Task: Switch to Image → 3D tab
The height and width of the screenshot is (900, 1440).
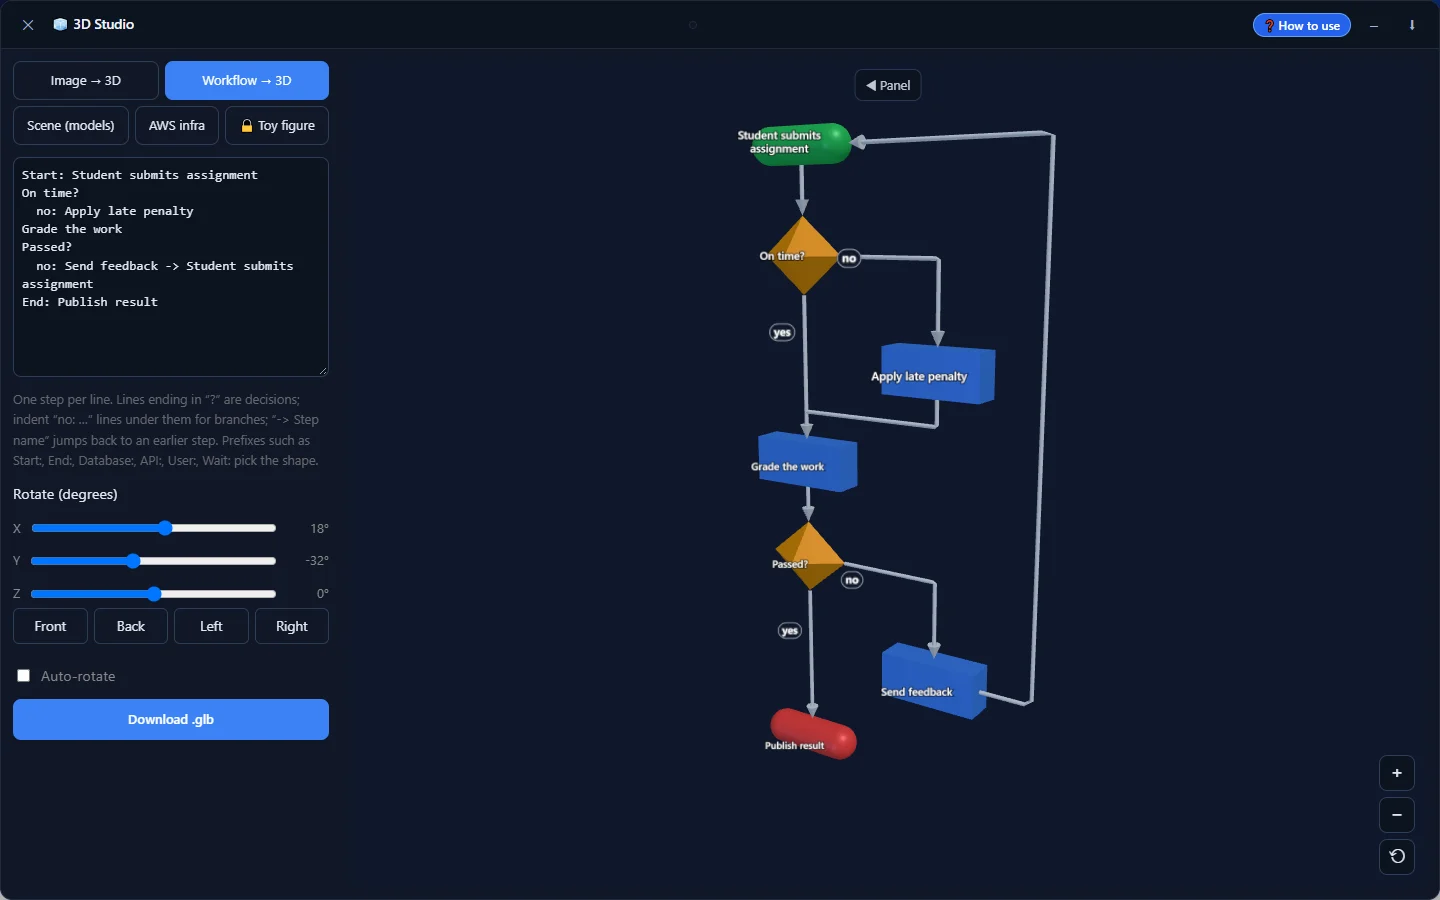Action: [x=86, y=80]
